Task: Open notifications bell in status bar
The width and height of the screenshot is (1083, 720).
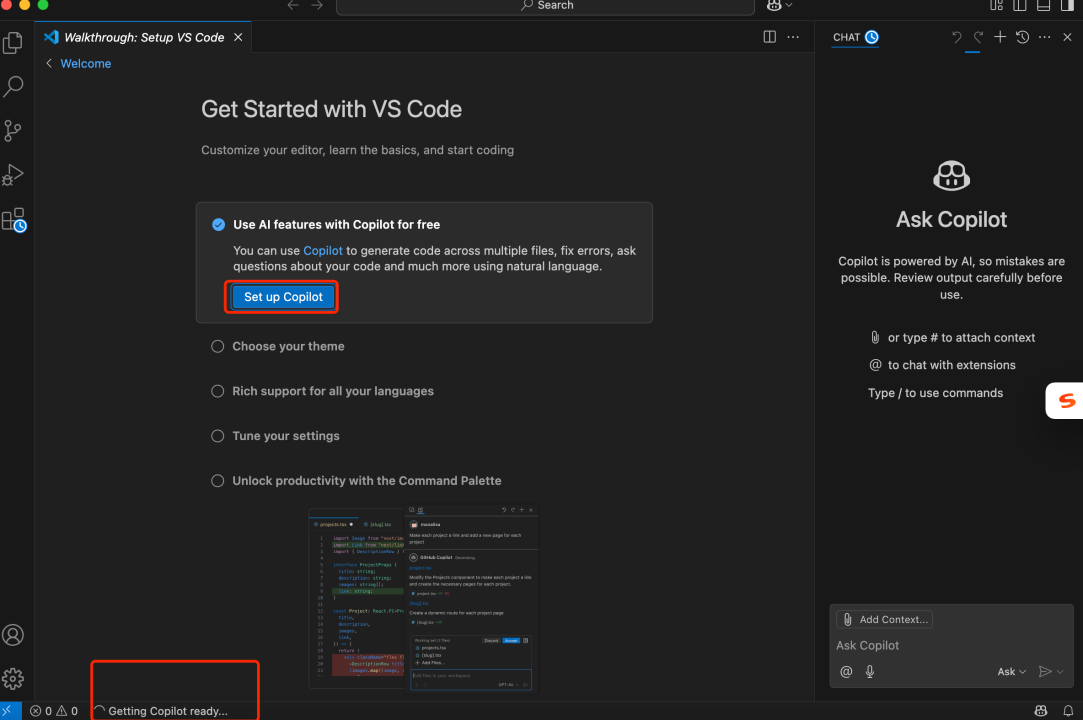Action: coord(1068,710)
